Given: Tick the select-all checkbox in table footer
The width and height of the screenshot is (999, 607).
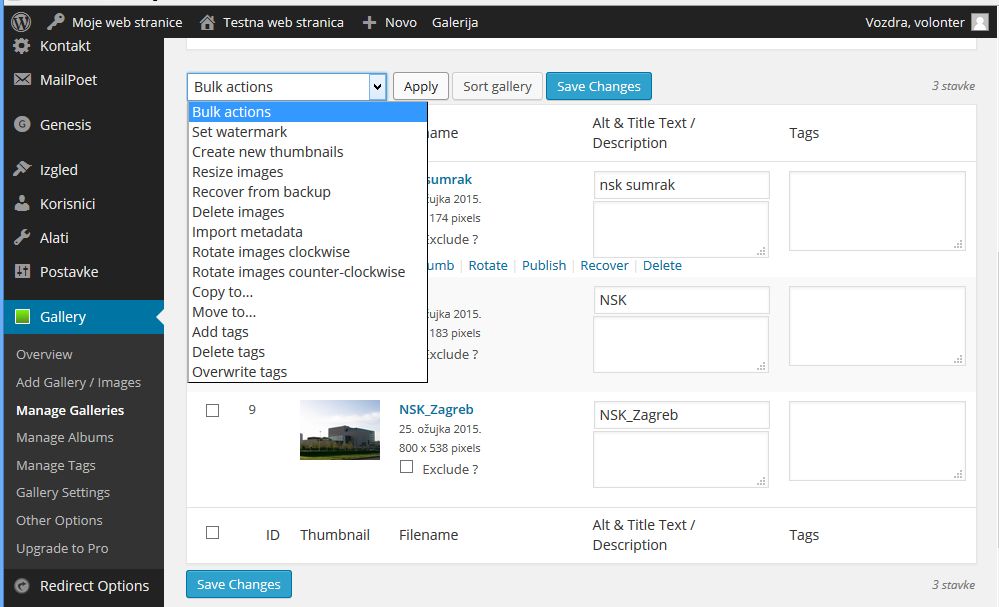Looking at the screenshot, I should [213, 532].
